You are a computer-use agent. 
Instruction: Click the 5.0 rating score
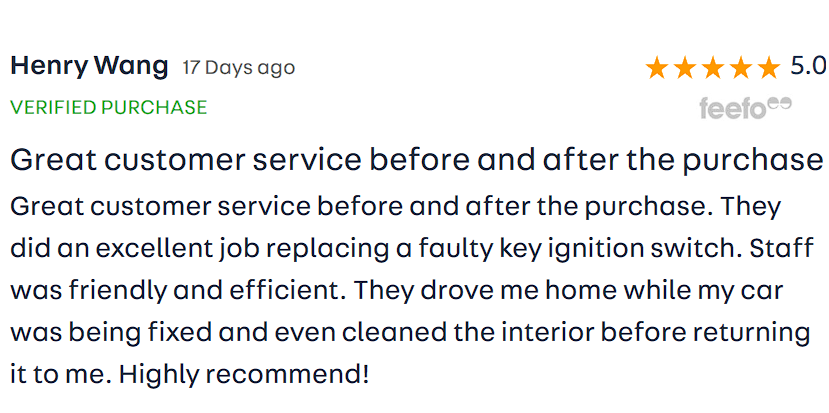(x=808, y=67)
